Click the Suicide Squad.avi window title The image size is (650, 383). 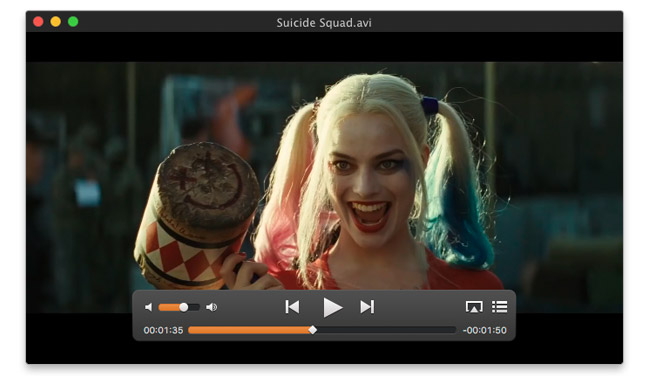tap(324, 22)
